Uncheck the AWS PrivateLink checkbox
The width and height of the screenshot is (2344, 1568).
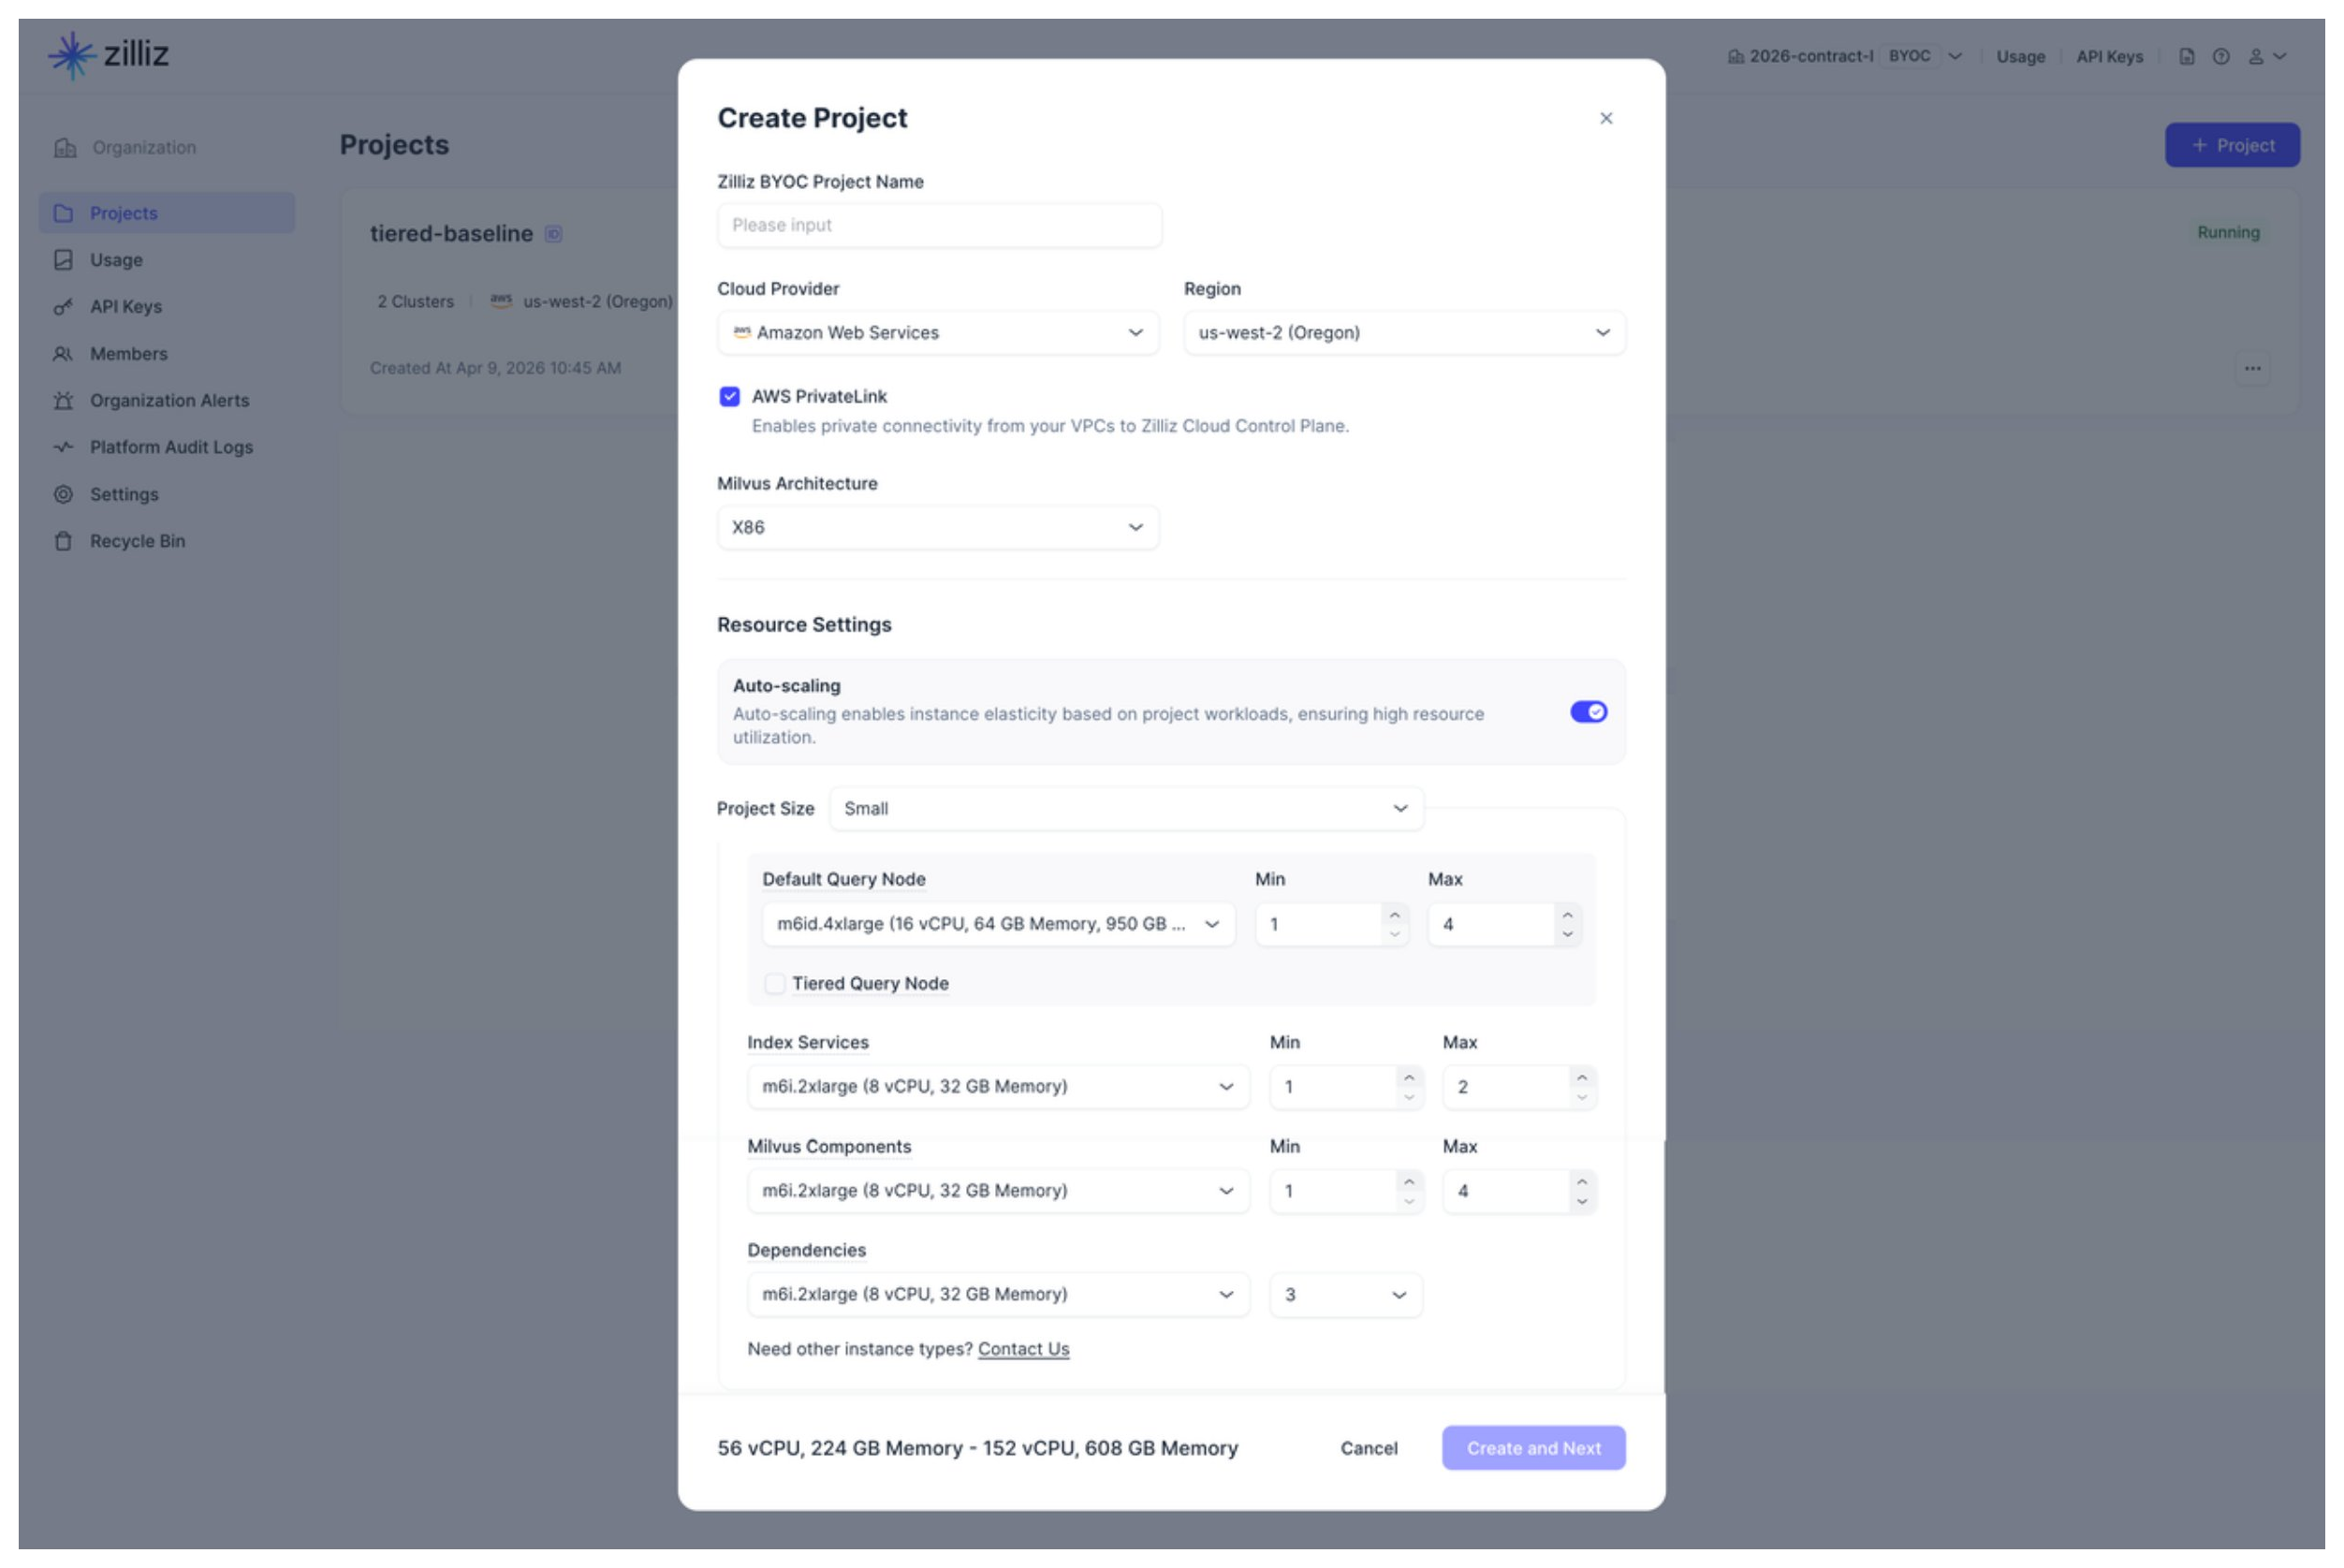(x=729, y=396)
